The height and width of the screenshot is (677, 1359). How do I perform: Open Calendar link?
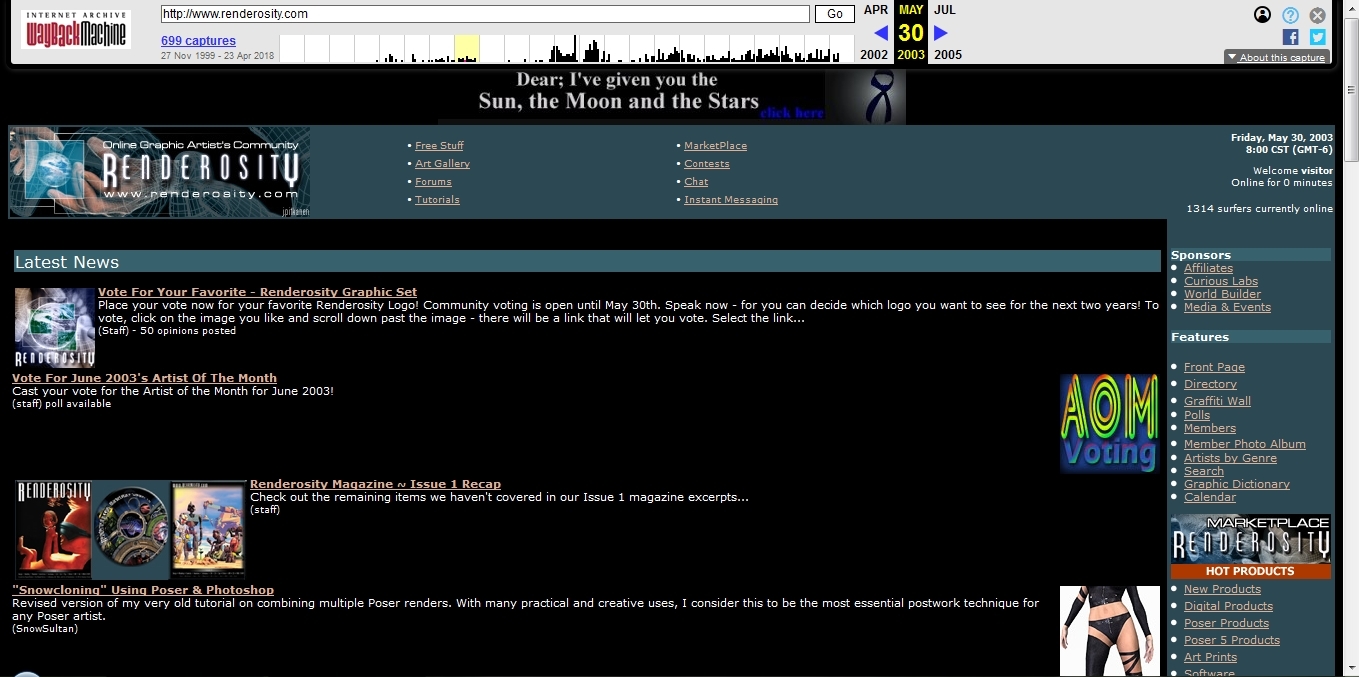pos(1210,497)
